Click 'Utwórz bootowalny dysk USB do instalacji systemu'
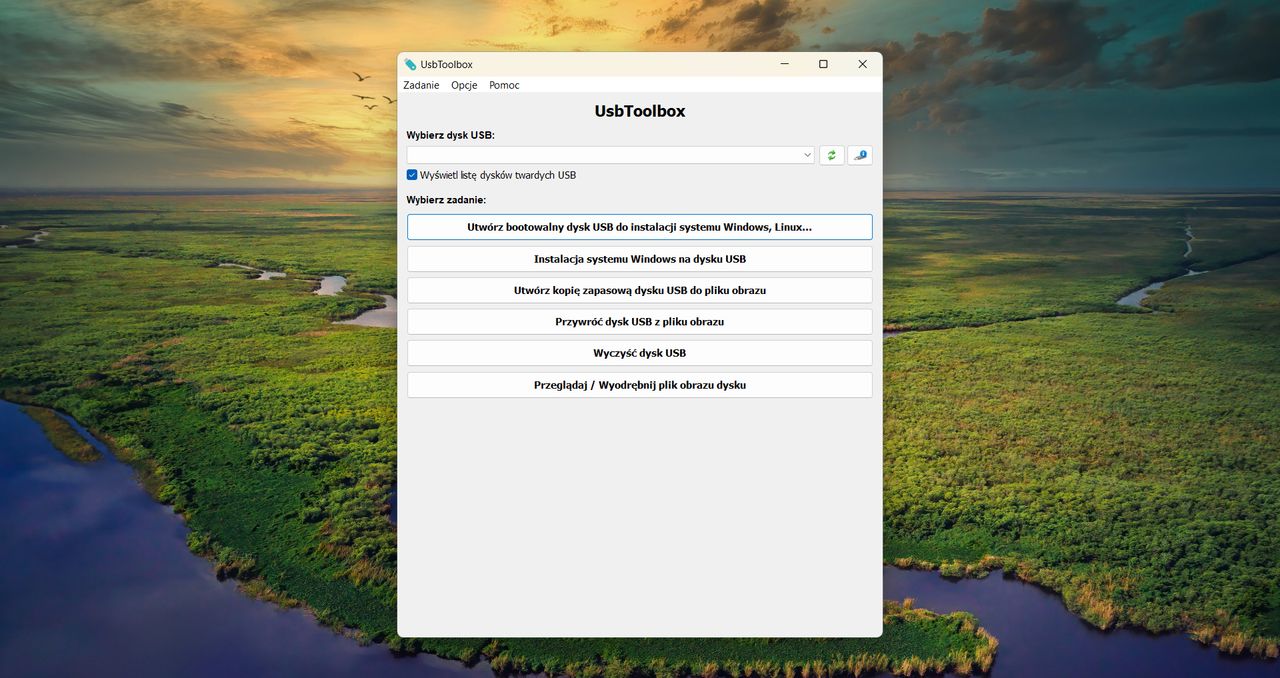1280x678 pixels. coord(639,226)
